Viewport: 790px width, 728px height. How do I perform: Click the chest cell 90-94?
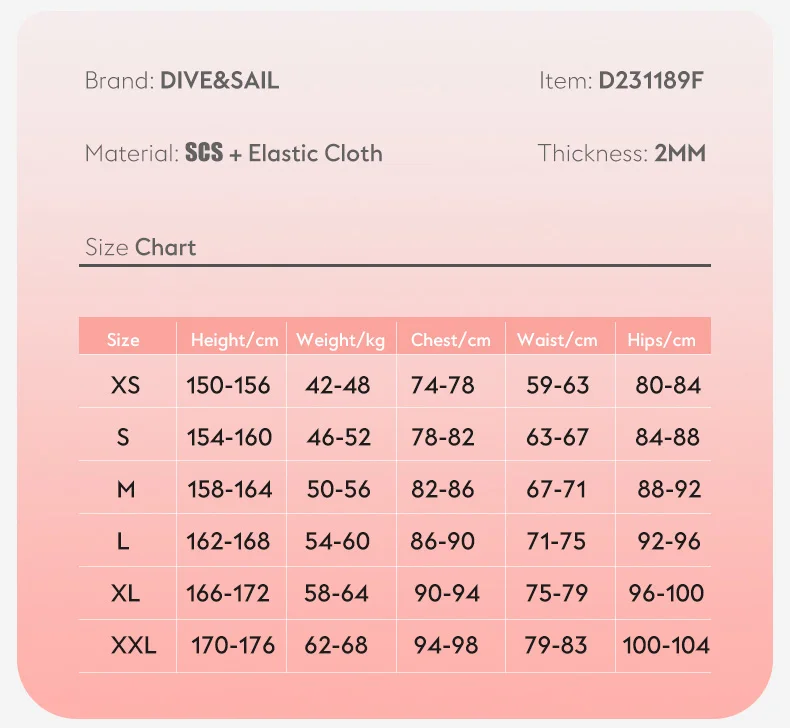[447, 593]
